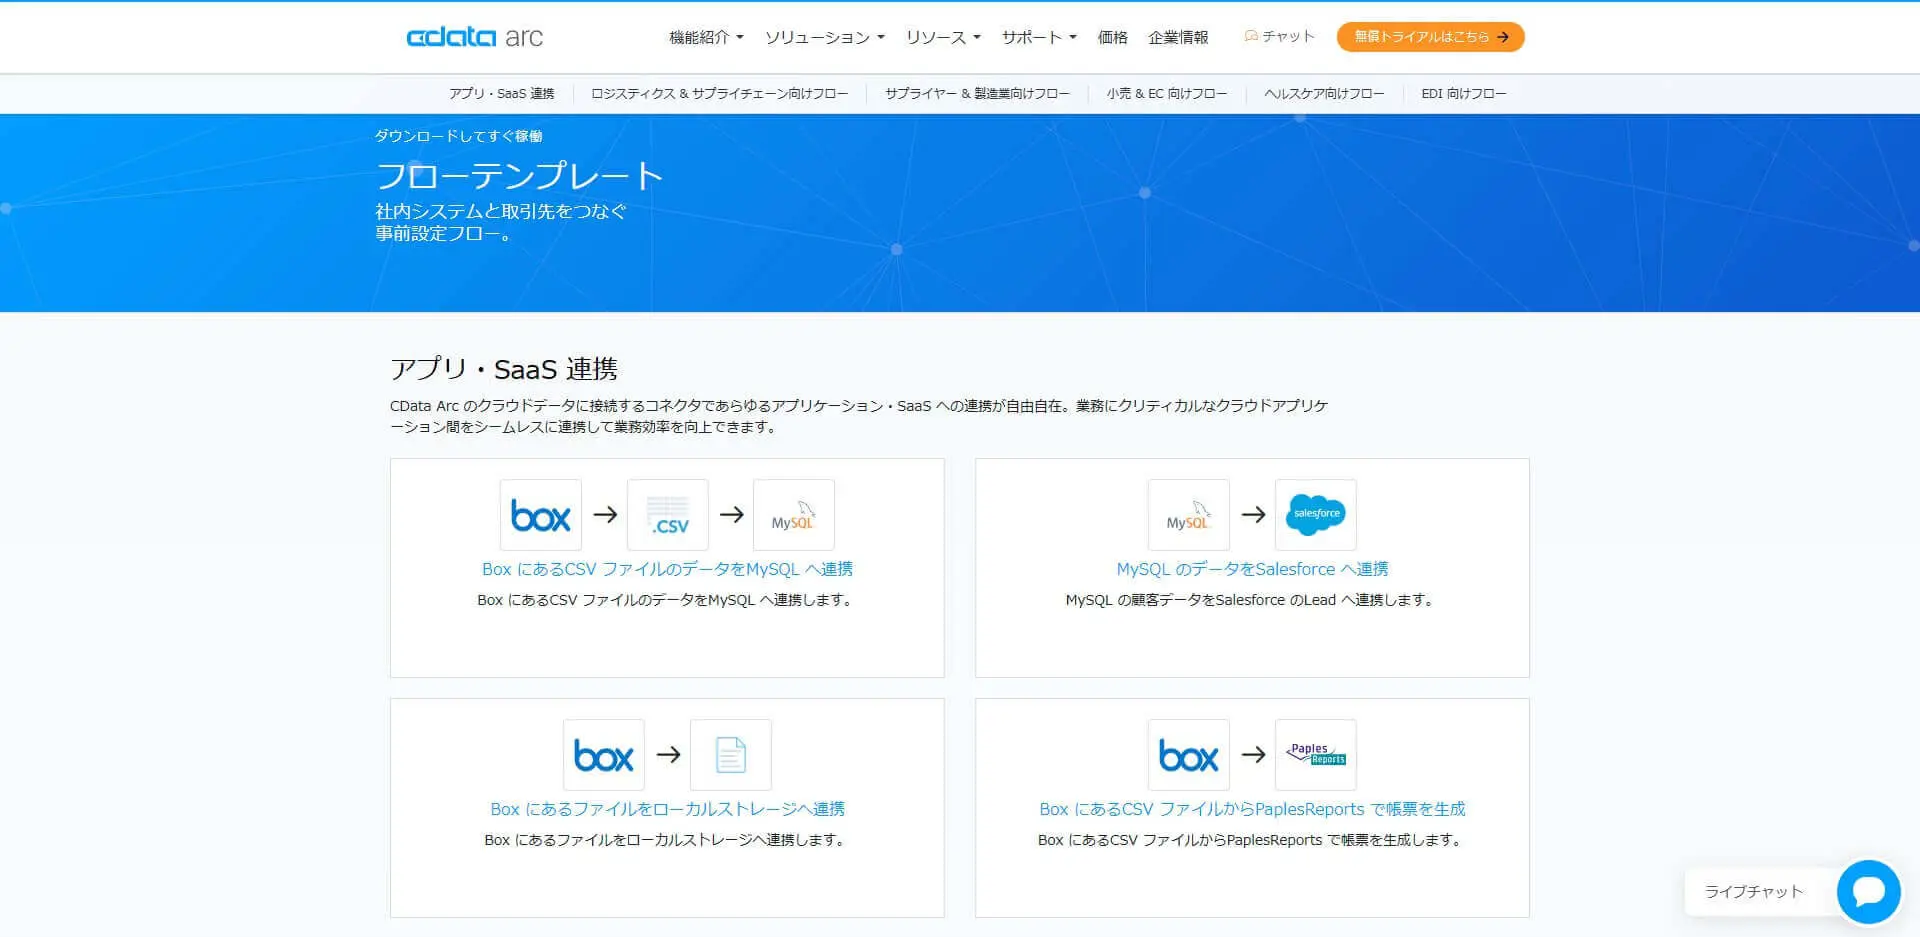Click the チャット link in the header
This screenshot has height=937, width=1920.
1279,36
